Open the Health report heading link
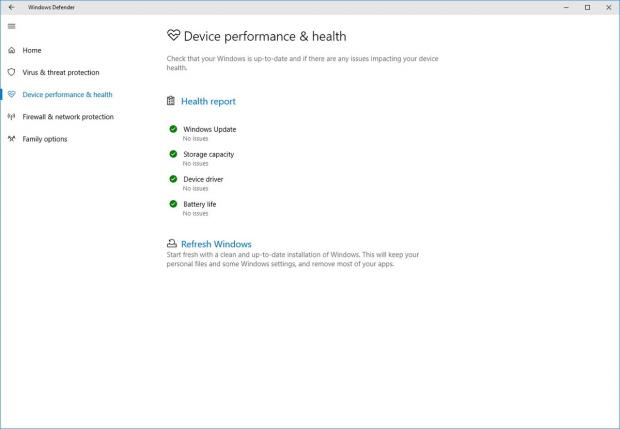Image resolution: width=620 pixels, height=429 pixels. point(208,101)
